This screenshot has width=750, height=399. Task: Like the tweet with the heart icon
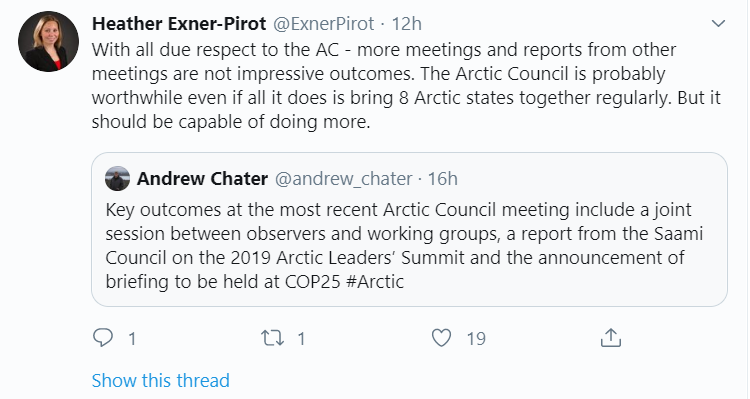441,338
